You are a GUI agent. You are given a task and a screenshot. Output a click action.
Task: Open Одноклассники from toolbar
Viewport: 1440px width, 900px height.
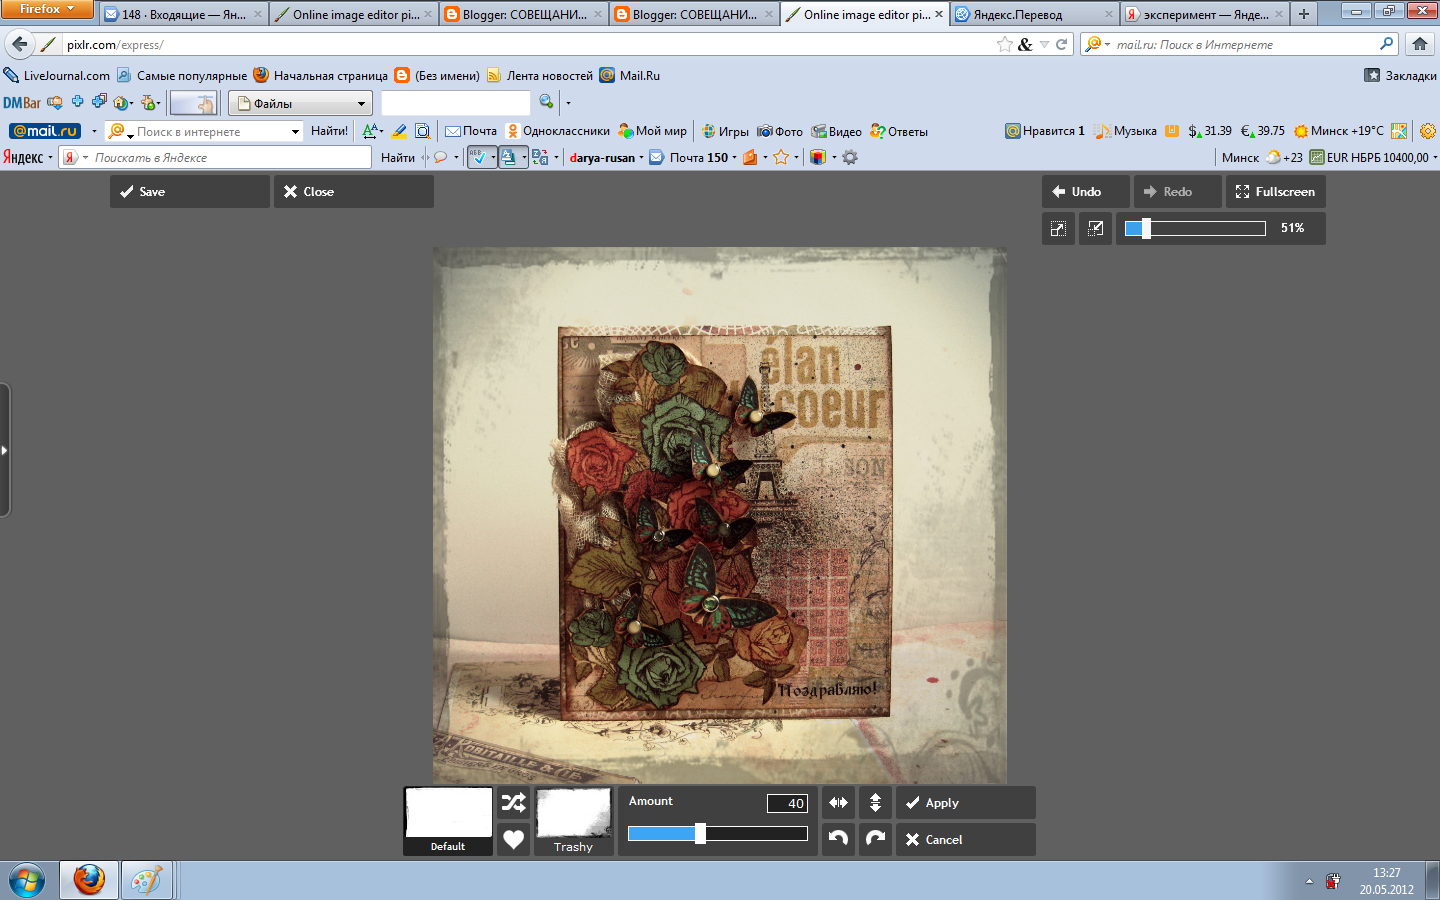[558, 131]
